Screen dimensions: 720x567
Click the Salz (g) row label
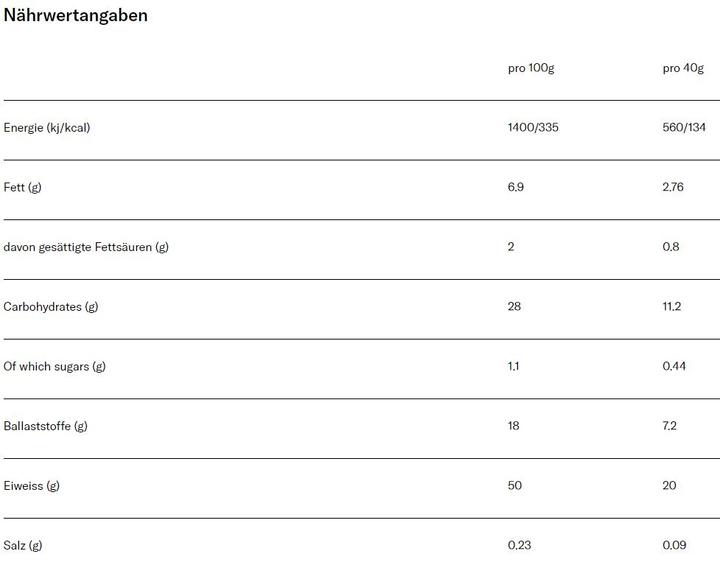[x=22, y=545]
